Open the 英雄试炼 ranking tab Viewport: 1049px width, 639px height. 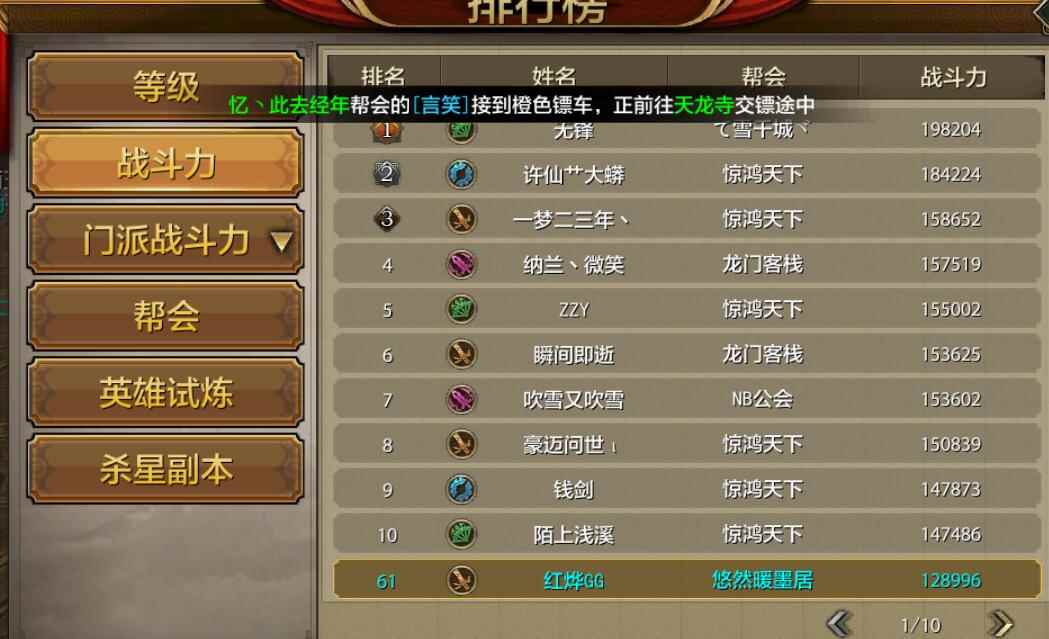(165, 393)
